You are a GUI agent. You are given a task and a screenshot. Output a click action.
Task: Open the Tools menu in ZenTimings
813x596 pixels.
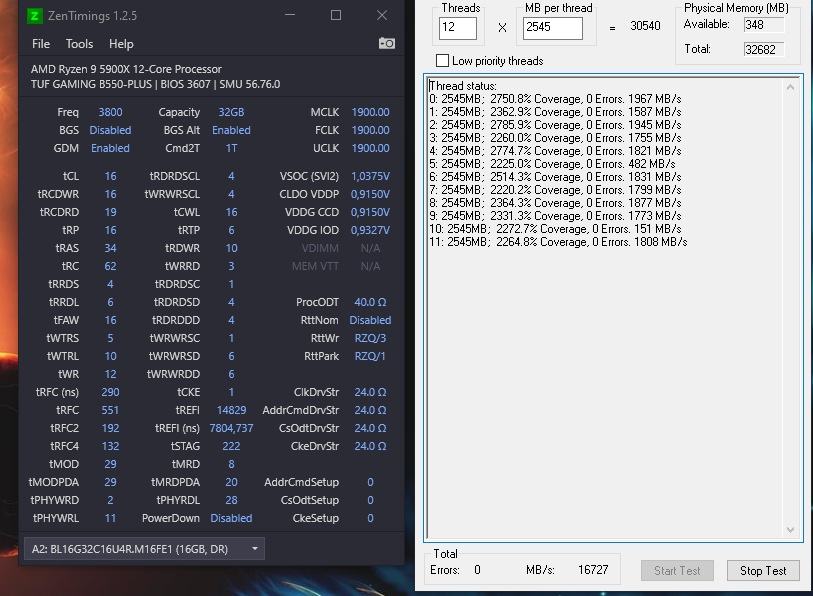79,44
